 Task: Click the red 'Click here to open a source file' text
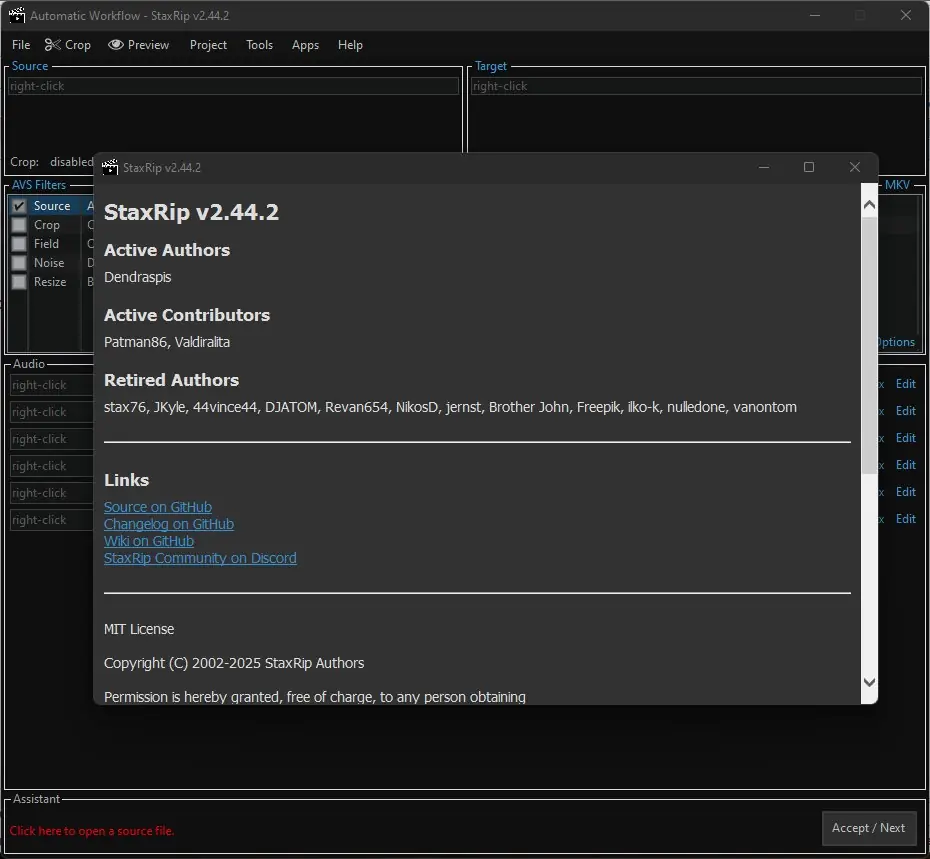[92, 831]
